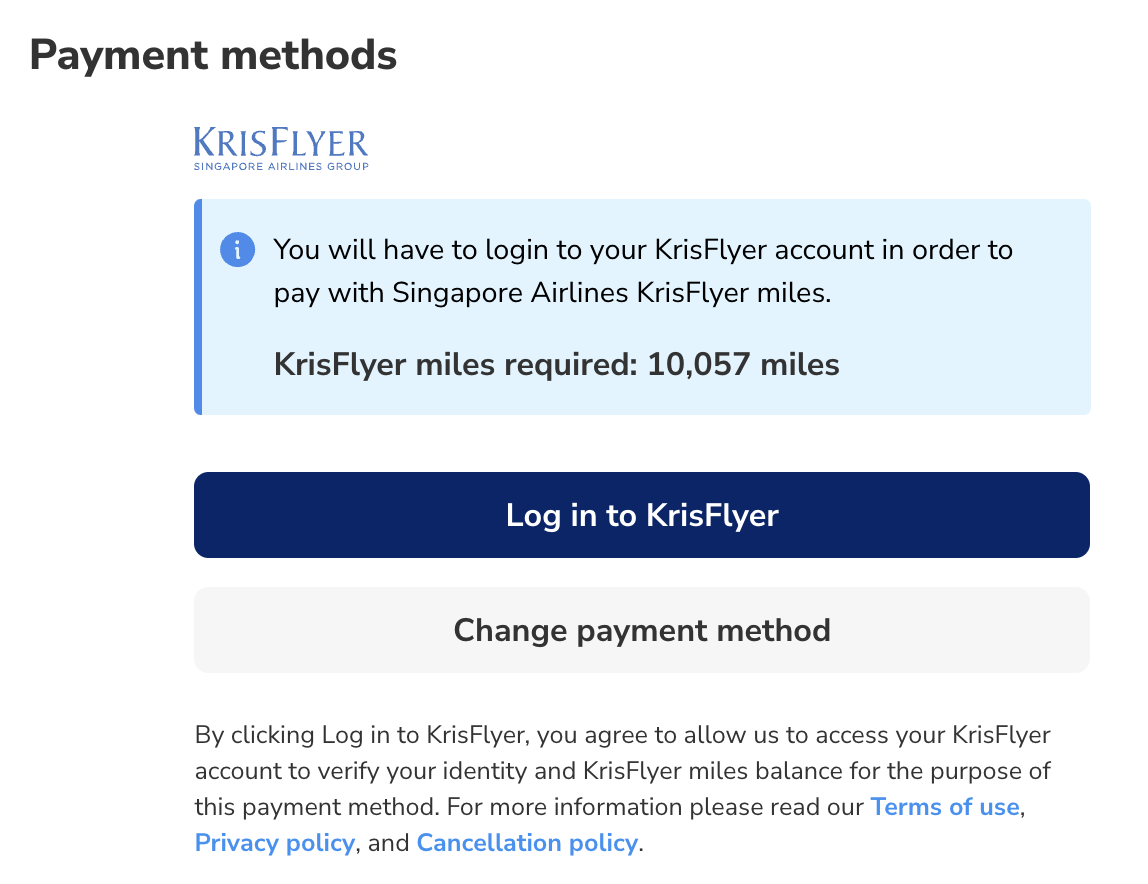The image size is (1148, 884).
Task: Click the 'You will have to login' notice line
Action: [643, 249]
